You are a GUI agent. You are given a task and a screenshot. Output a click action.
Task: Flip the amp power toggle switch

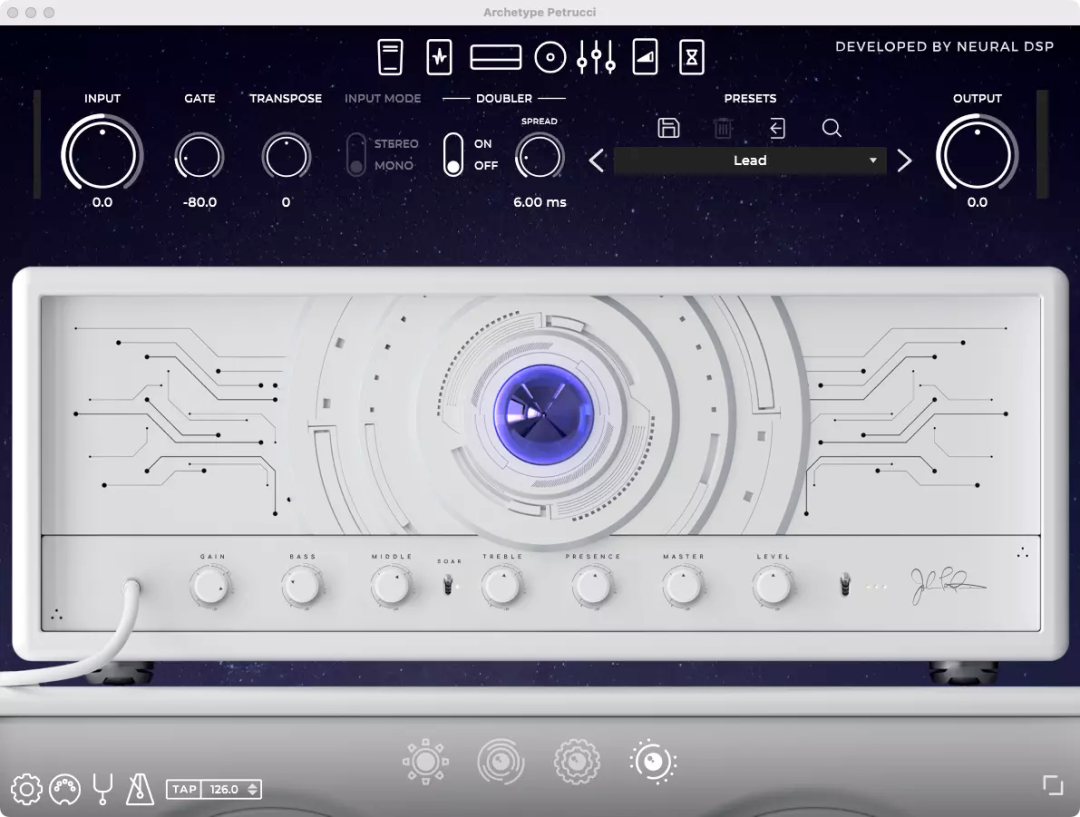845,584
